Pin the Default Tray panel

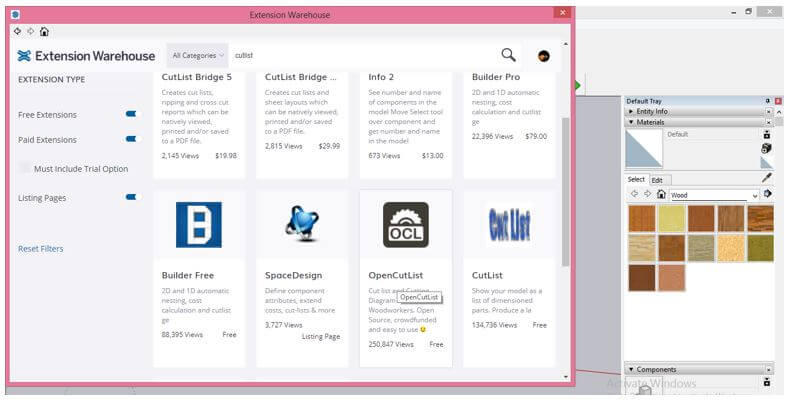tap(768, 101)
